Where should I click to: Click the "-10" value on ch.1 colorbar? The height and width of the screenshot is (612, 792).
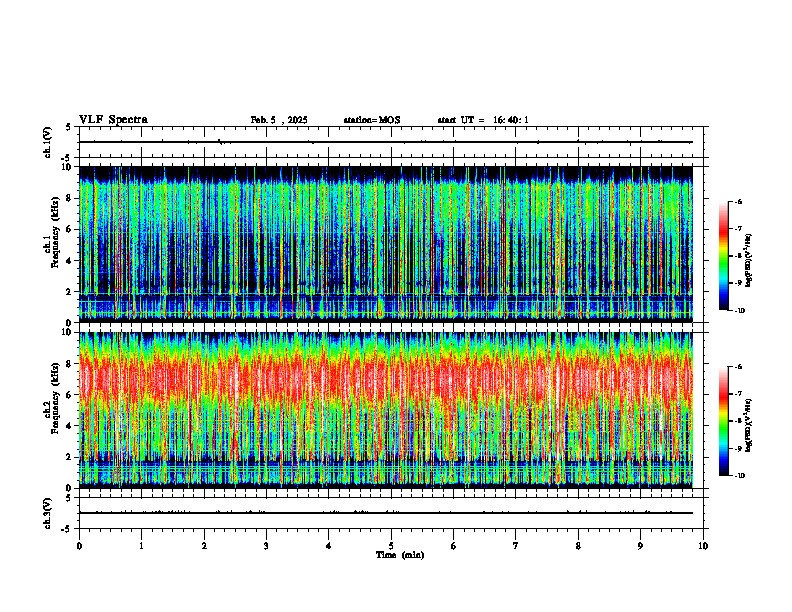coord(739,311)
